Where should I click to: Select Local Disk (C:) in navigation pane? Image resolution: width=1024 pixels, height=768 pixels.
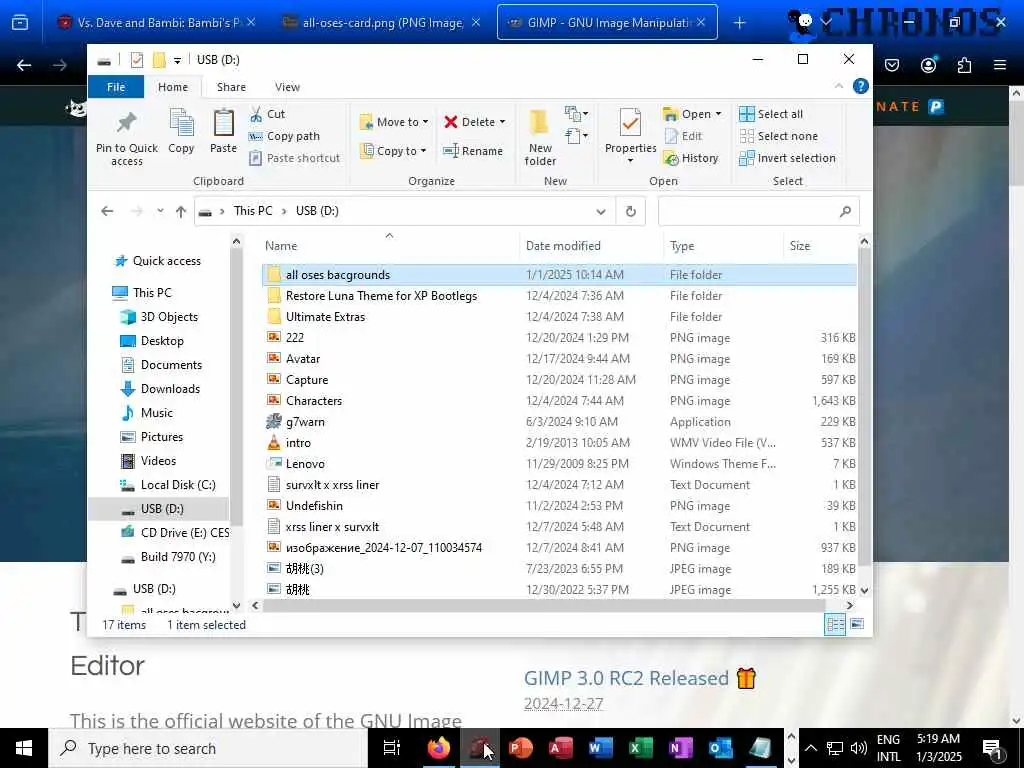[x=178, y=485]
